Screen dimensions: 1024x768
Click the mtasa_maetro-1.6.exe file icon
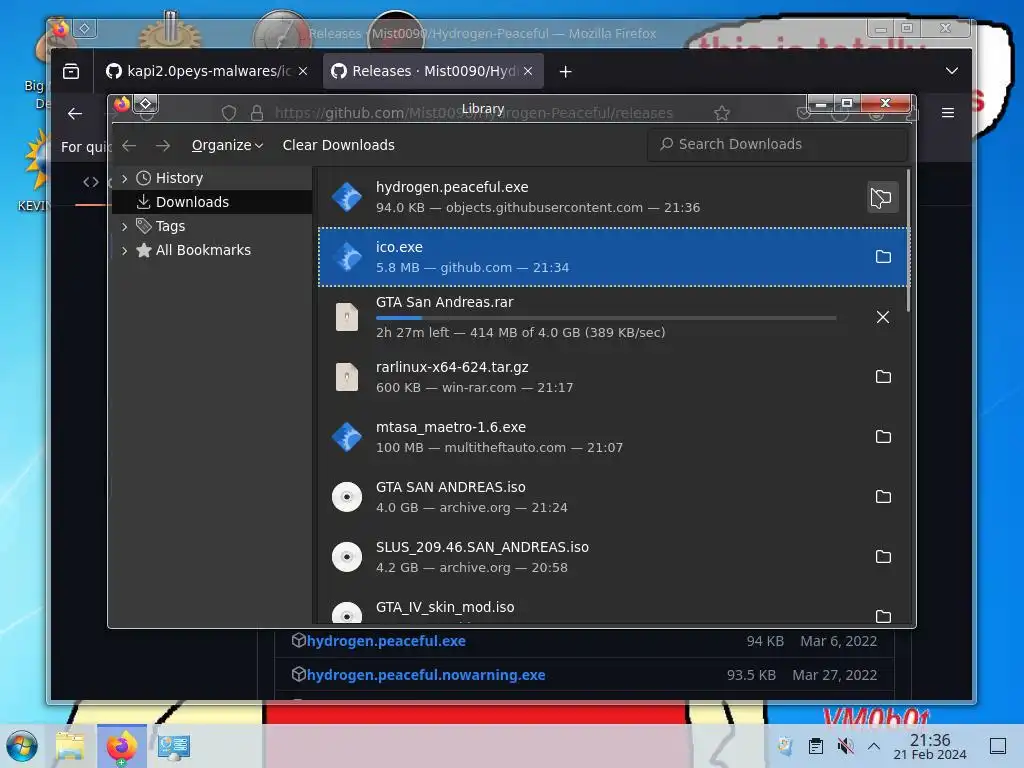347,437
